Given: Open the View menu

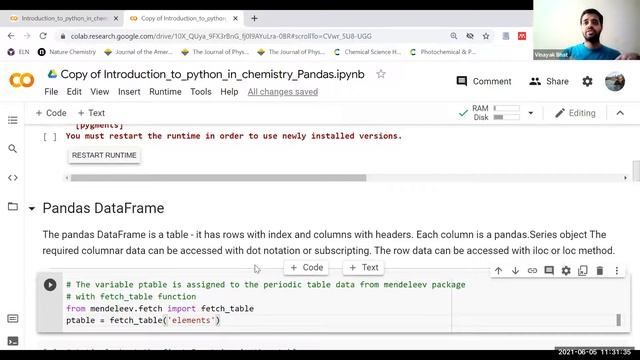Looking at the screenshot, I should point(100,92).
